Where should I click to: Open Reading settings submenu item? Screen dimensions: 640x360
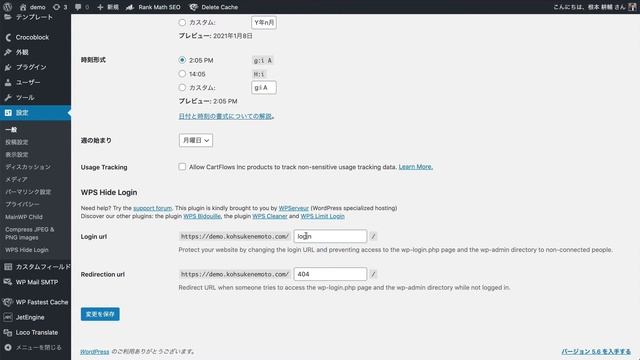point(17,155)
